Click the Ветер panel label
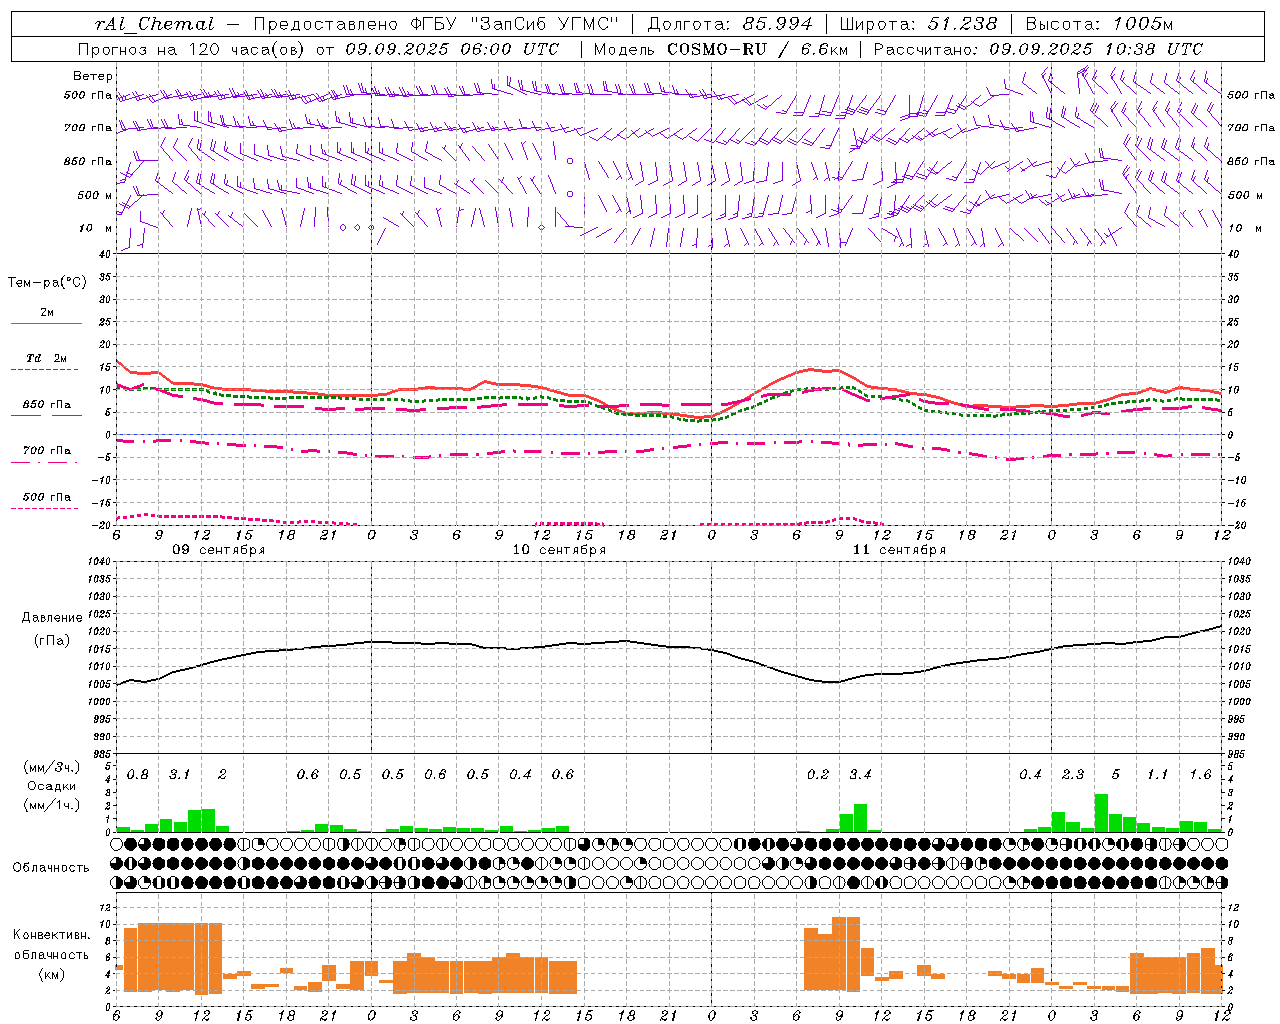This screenshot has width=1280, height=1024. tap(93, 76)
